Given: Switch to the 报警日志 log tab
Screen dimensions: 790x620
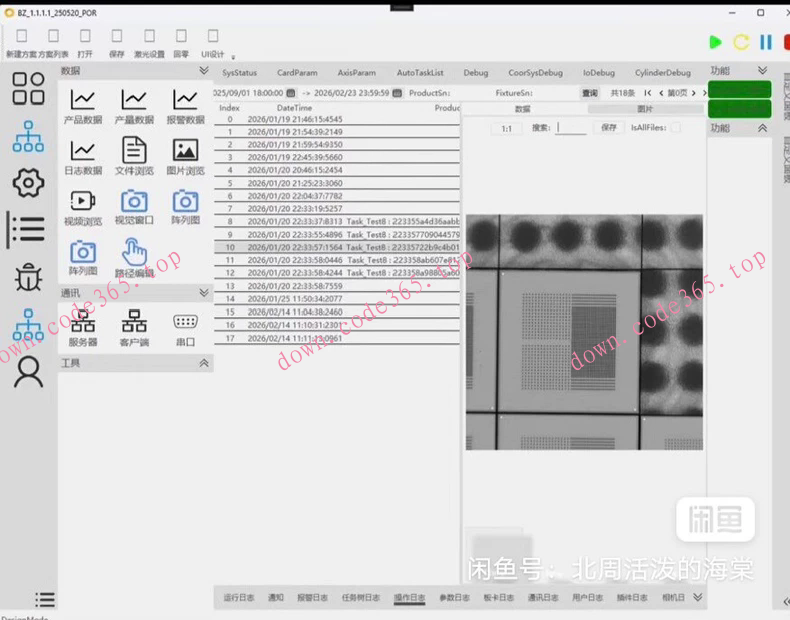Looking at the screenshot, I should tap(312, 598).
